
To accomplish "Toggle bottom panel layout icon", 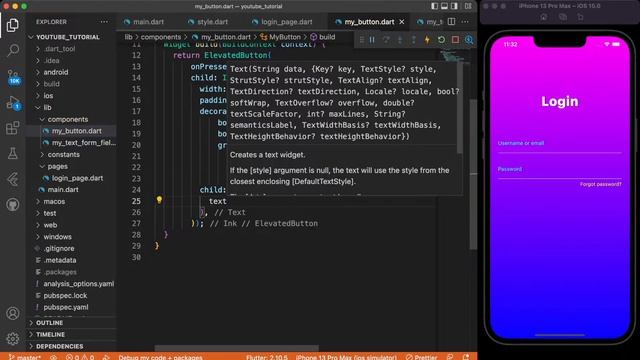I will coord(444,6).
